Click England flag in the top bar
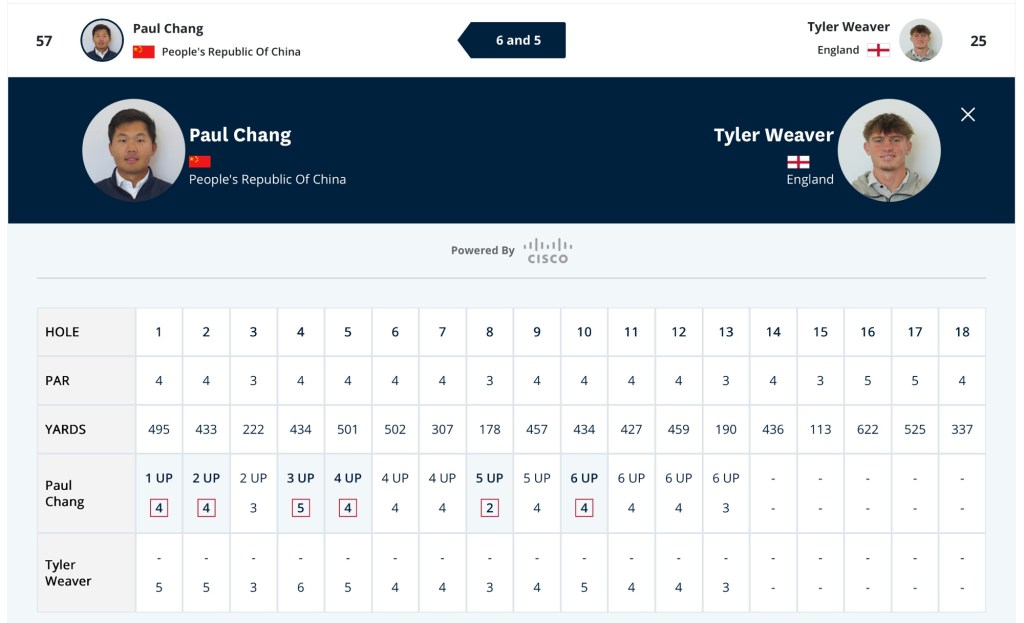 pyautogui.click(x=878, y=50)
